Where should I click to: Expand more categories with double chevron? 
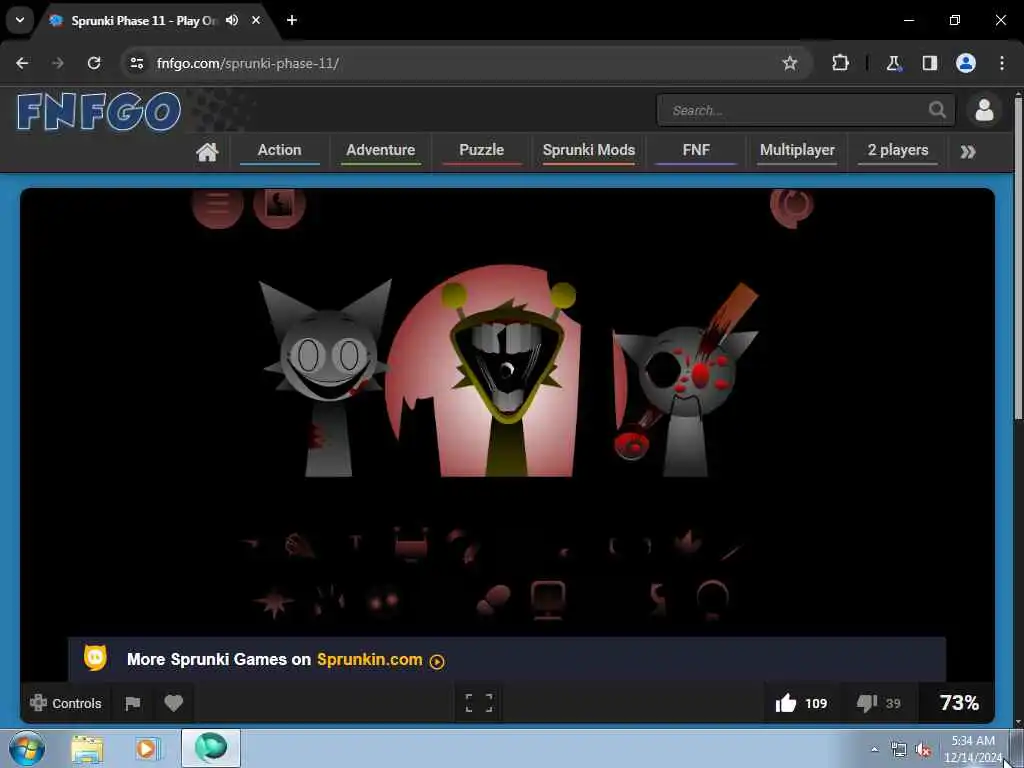pyautogui.click(x=968, y=152)
